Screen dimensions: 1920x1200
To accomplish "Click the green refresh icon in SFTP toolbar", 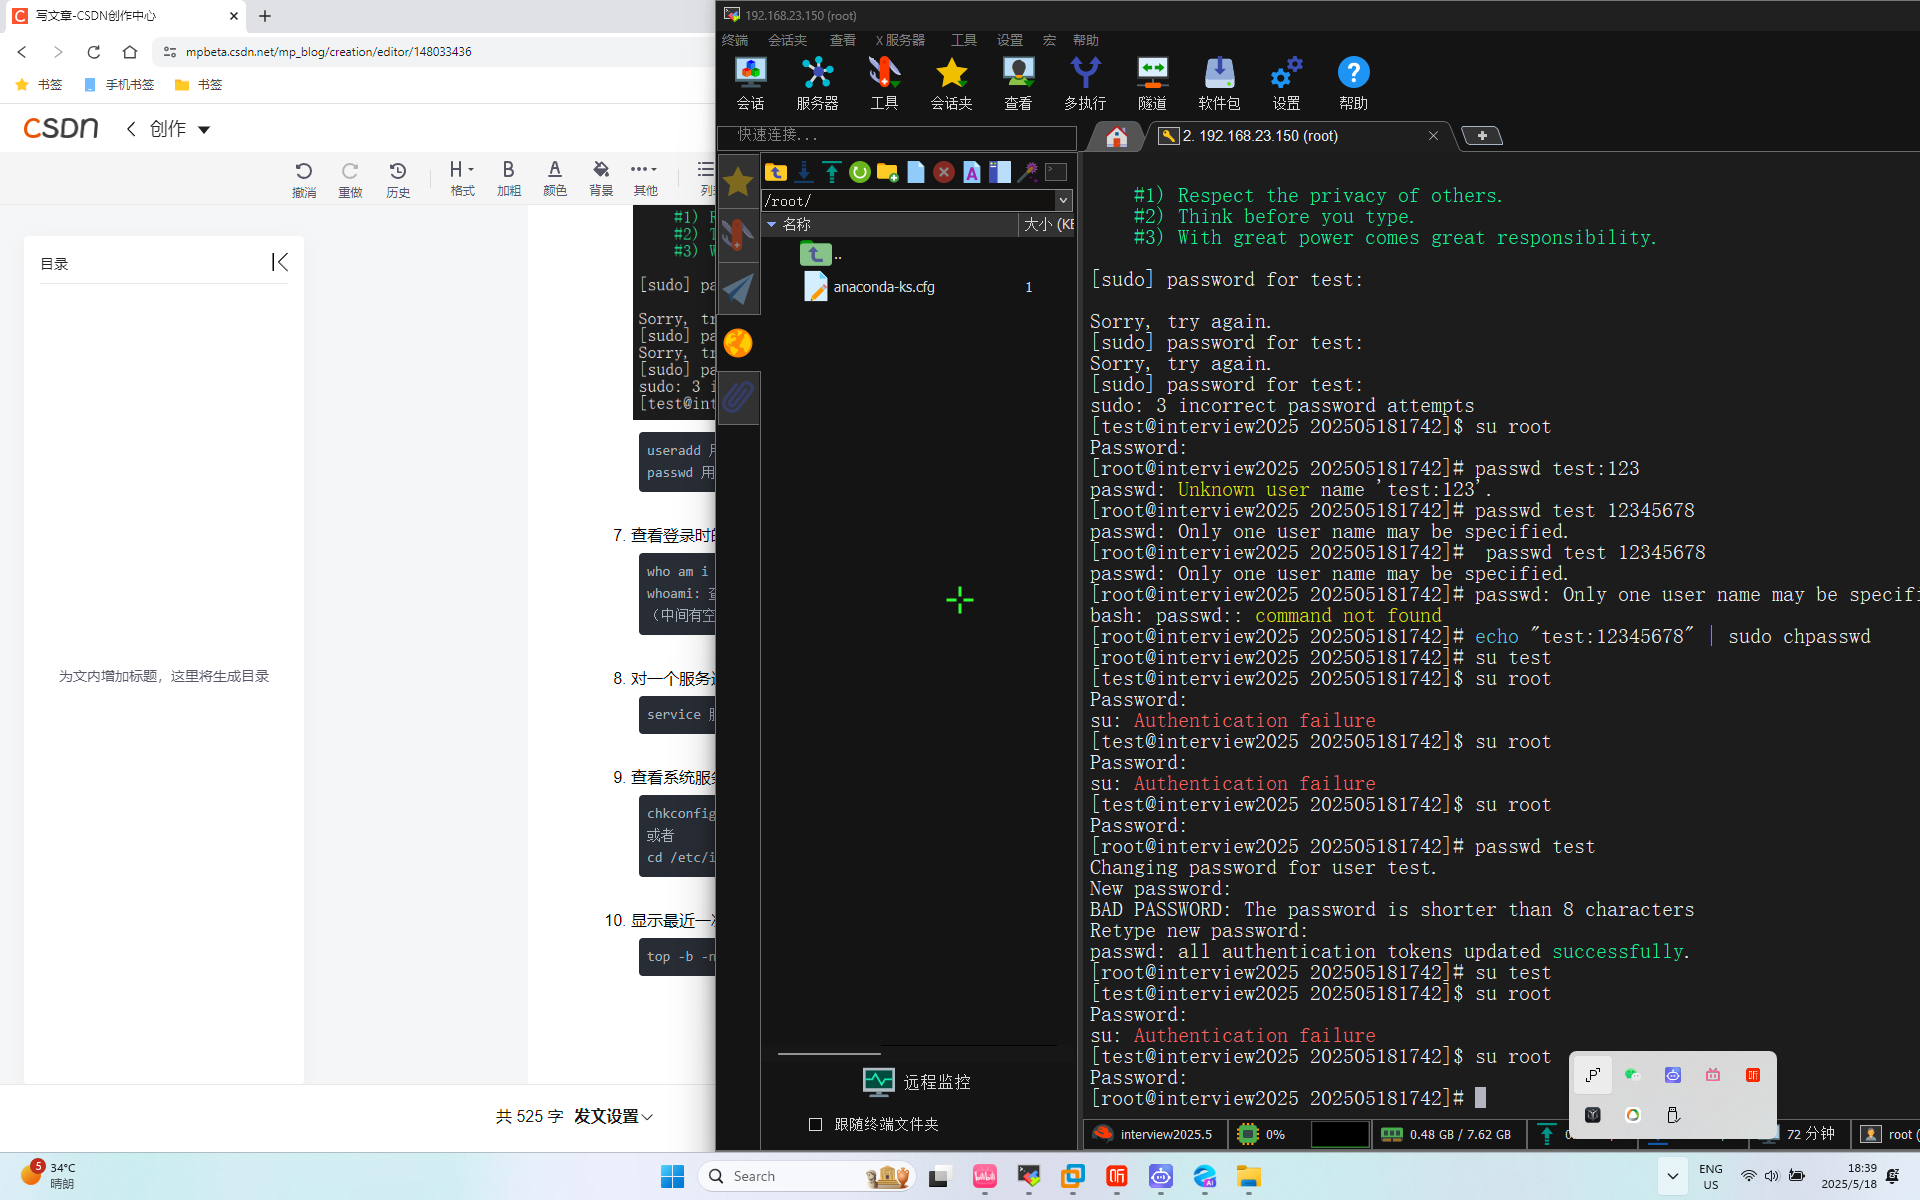I will [859, 172].
